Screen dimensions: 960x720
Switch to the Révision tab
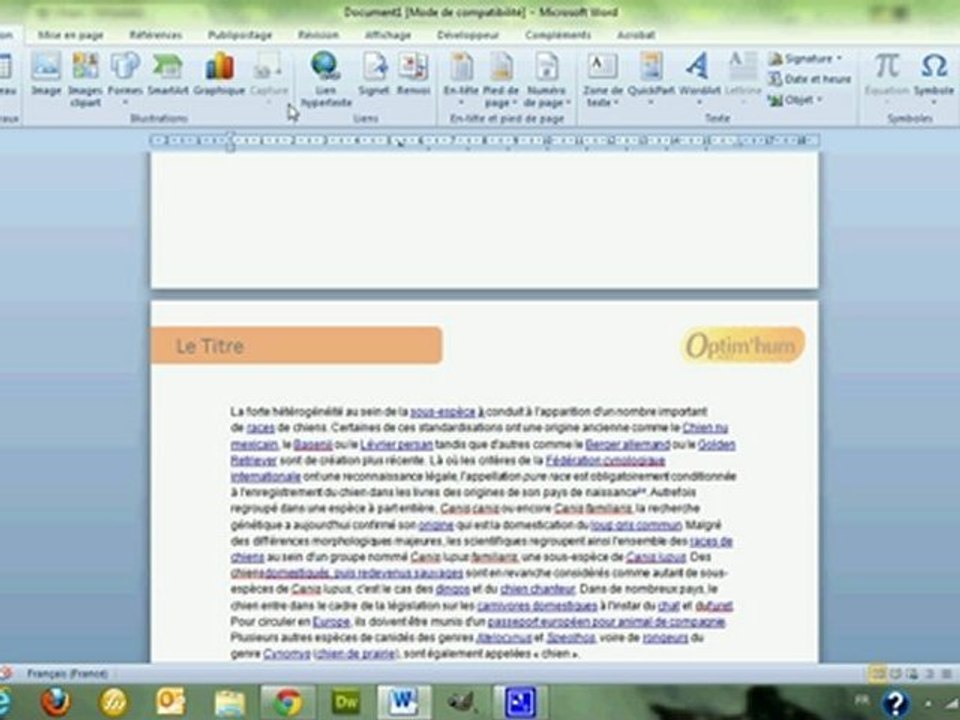[318, 35]
